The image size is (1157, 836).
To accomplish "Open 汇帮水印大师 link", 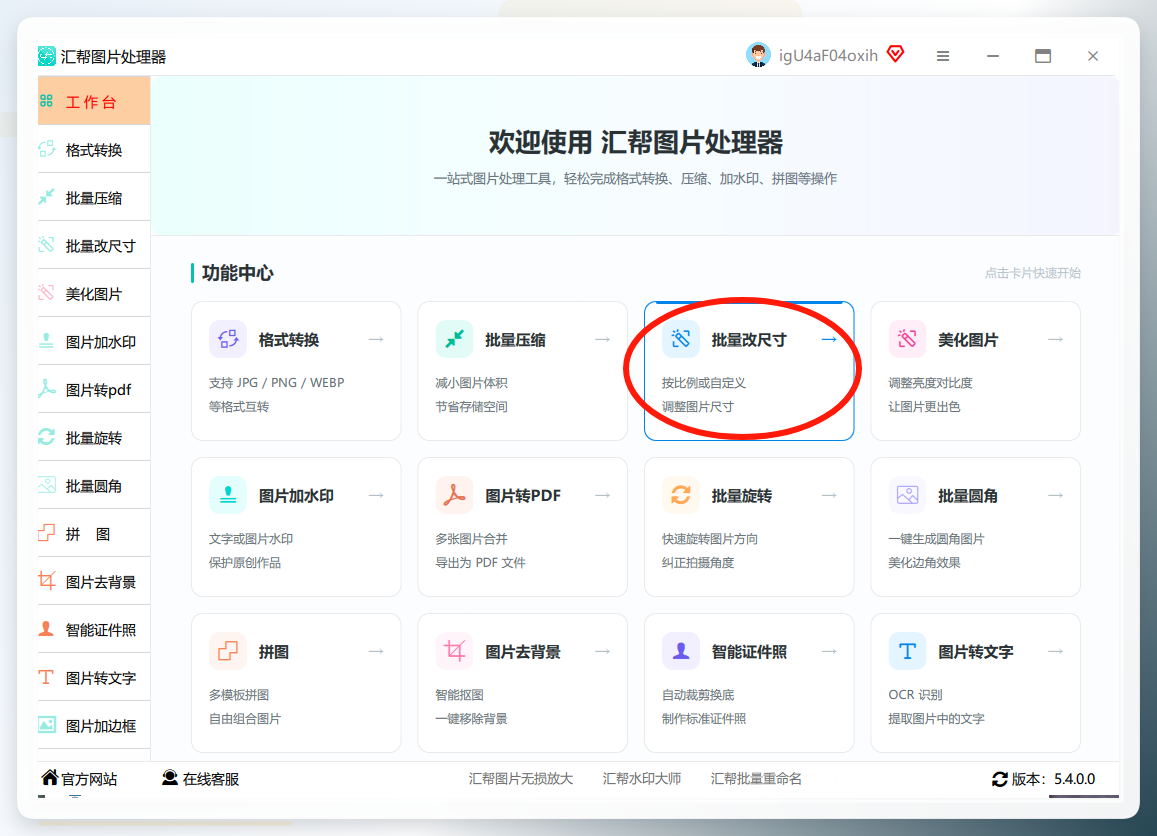I will [642, 778].
